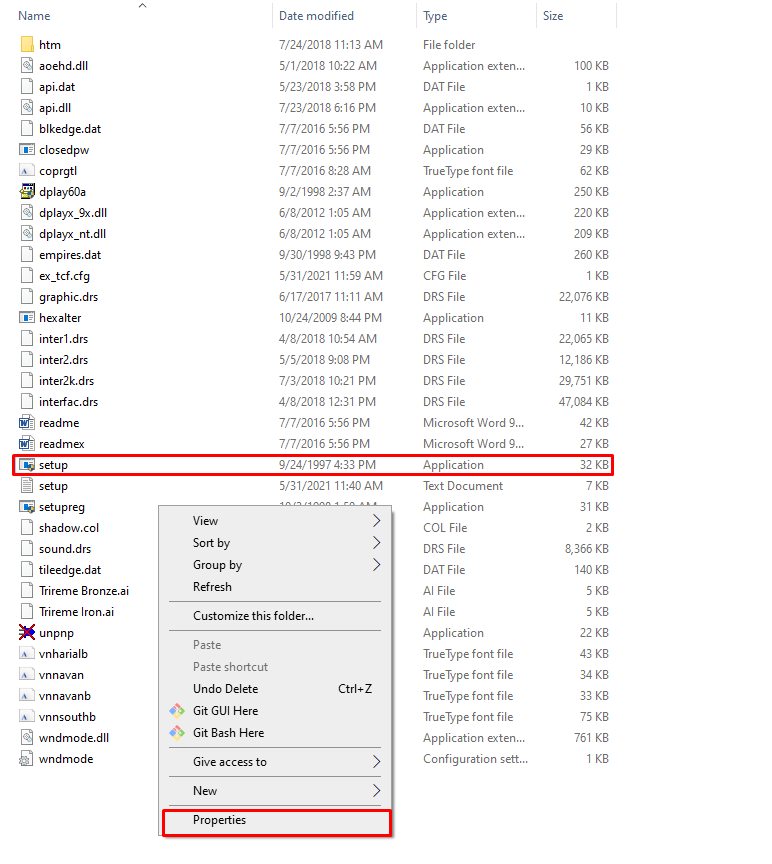The height and width of the screenshot is (864, 772).
Task: Select the vnnsouthb font file icon
Action: pos(27,717)
